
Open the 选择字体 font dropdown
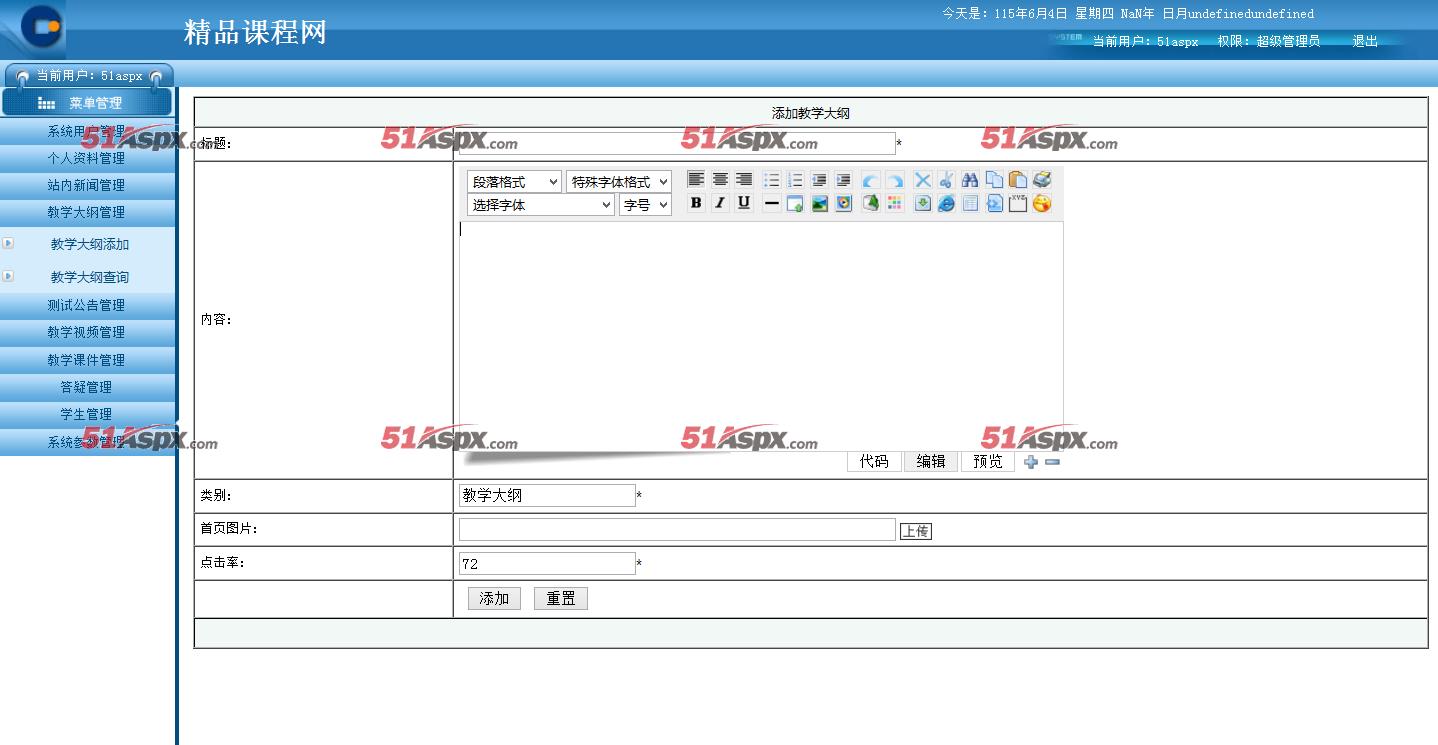coord(540,205)
